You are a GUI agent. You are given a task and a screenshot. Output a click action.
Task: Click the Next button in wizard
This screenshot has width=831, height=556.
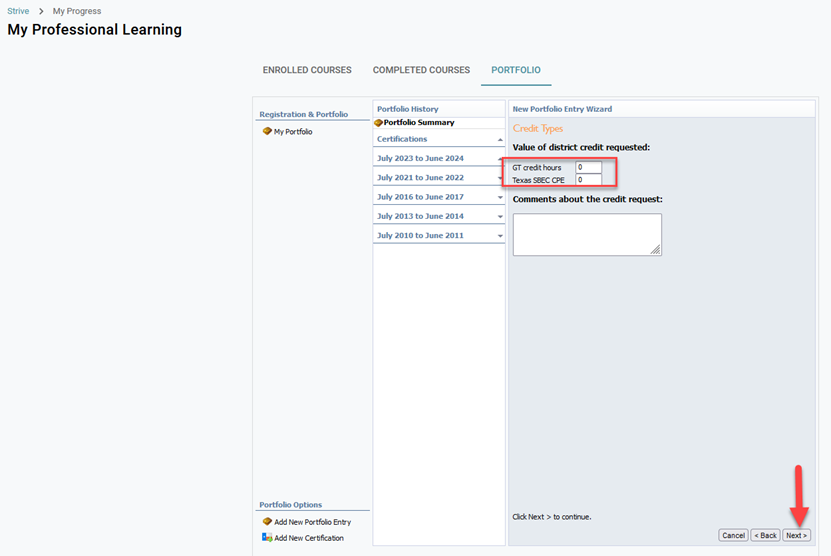click(x=796, y=535)
